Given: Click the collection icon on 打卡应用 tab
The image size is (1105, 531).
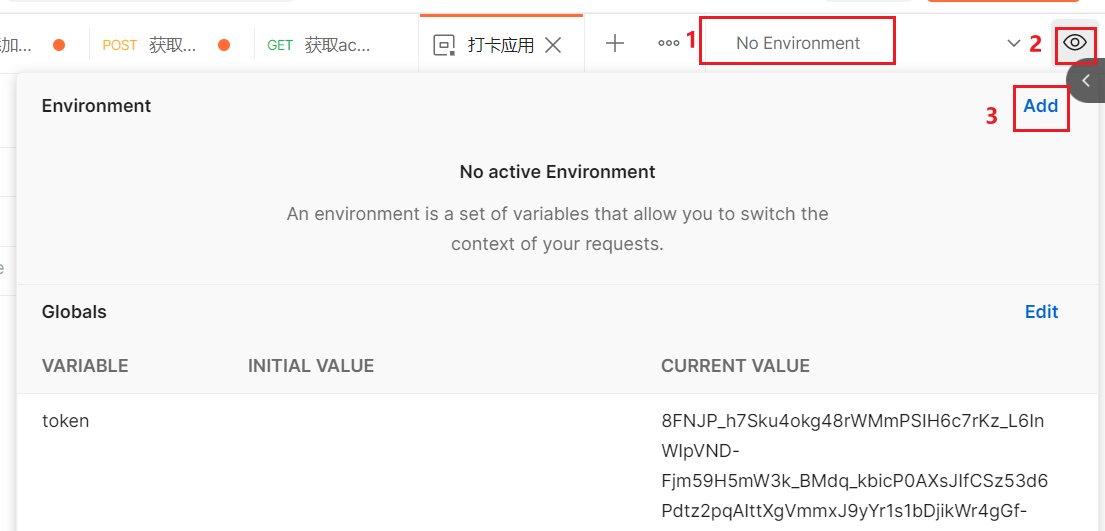Looking at the screenshot, I should pyautogui.click(x=443, y=45).
